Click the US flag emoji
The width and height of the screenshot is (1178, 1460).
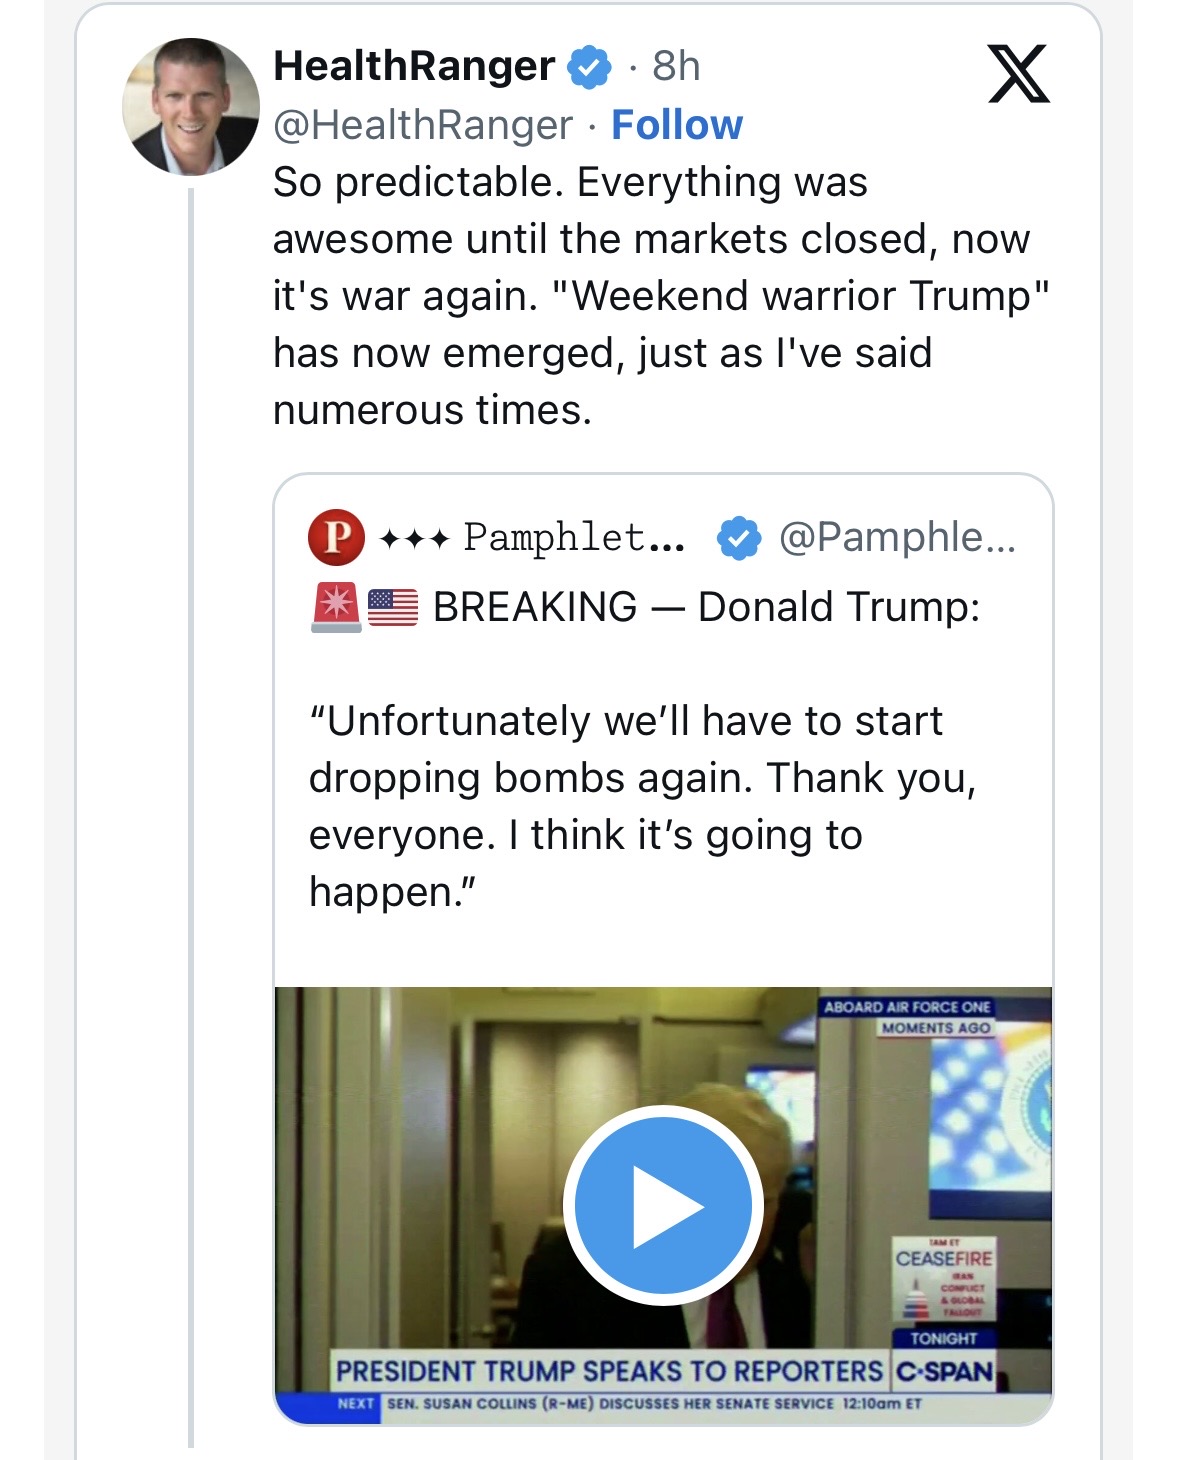click(393, 608)
